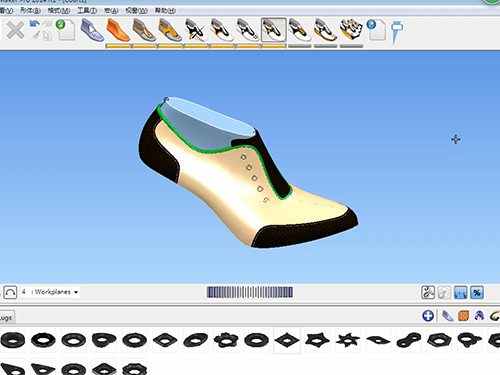Create new document with green badge icon

(65, 30)
